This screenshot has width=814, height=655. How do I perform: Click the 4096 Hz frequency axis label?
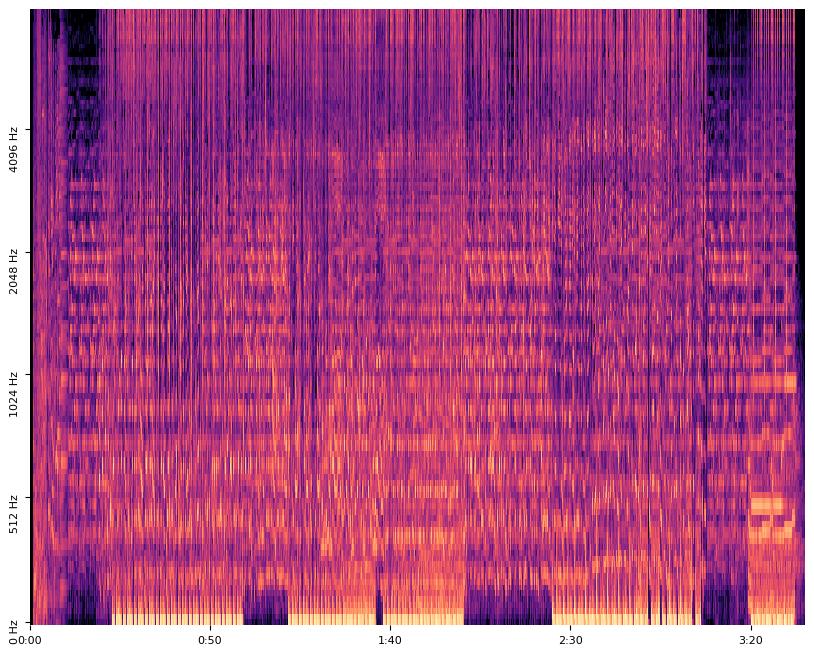click(13, 149)
